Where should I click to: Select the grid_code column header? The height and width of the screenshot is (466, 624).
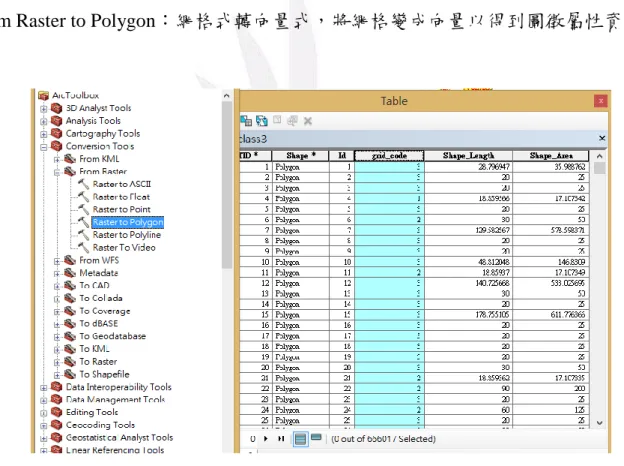tap(389, 156)
